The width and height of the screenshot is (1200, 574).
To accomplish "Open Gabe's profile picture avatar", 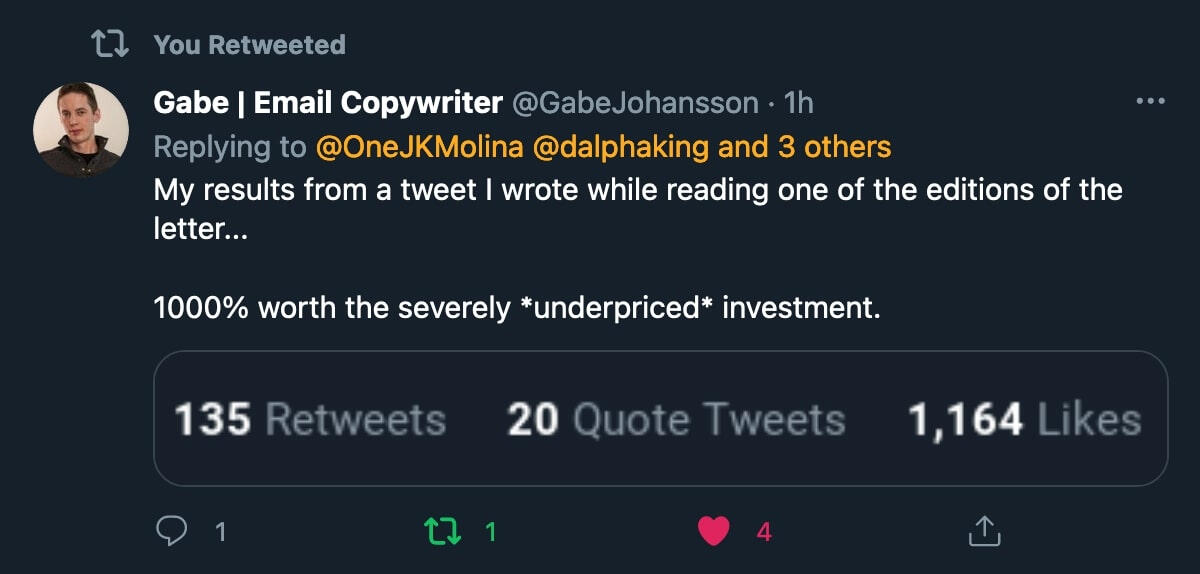I will tap(81, 130).
